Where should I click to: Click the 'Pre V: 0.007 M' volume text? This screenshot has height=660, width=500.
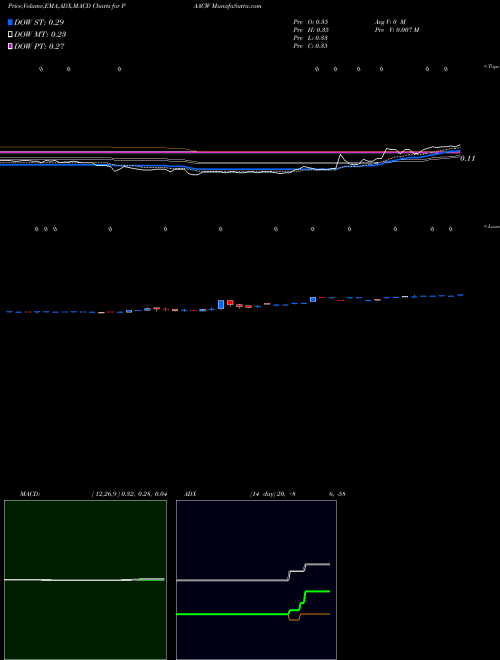[396, 30]
